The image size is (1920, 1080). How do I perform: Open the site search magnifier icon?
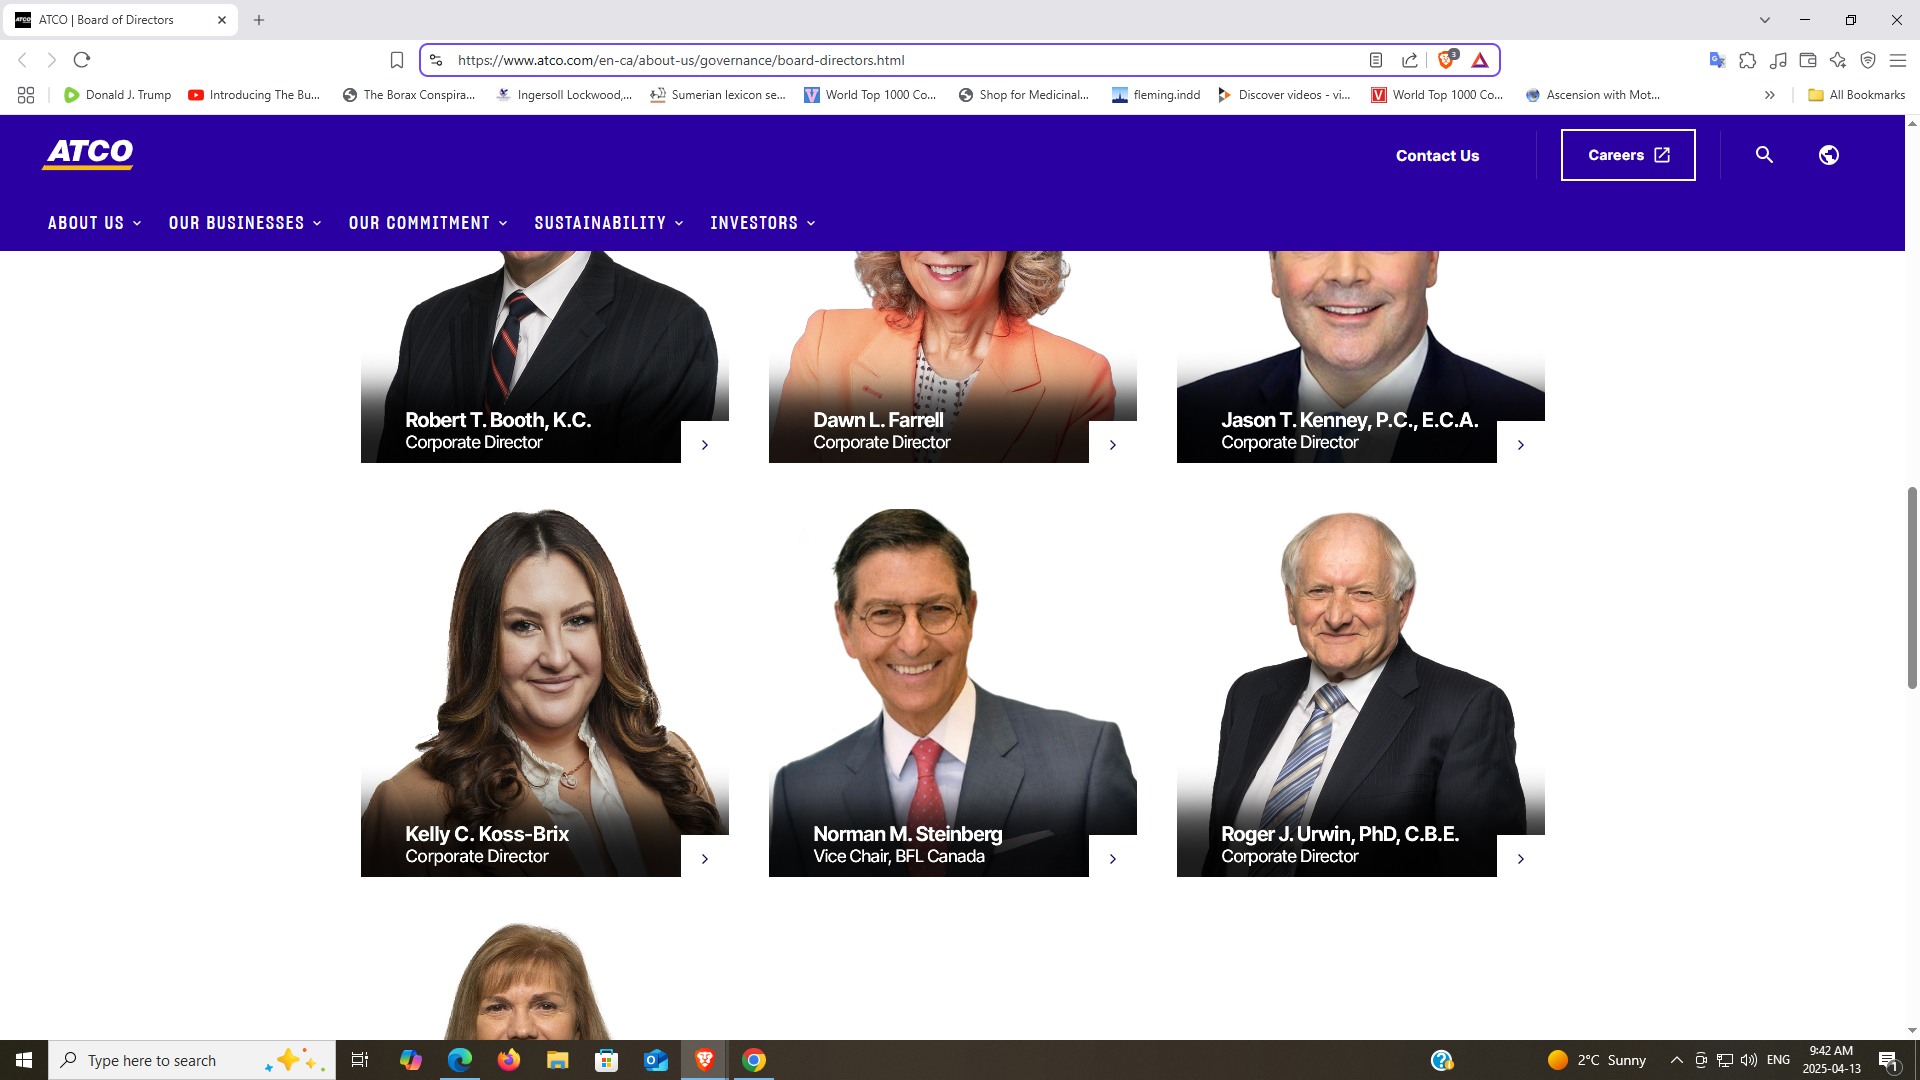click(x=1764, y=155)
